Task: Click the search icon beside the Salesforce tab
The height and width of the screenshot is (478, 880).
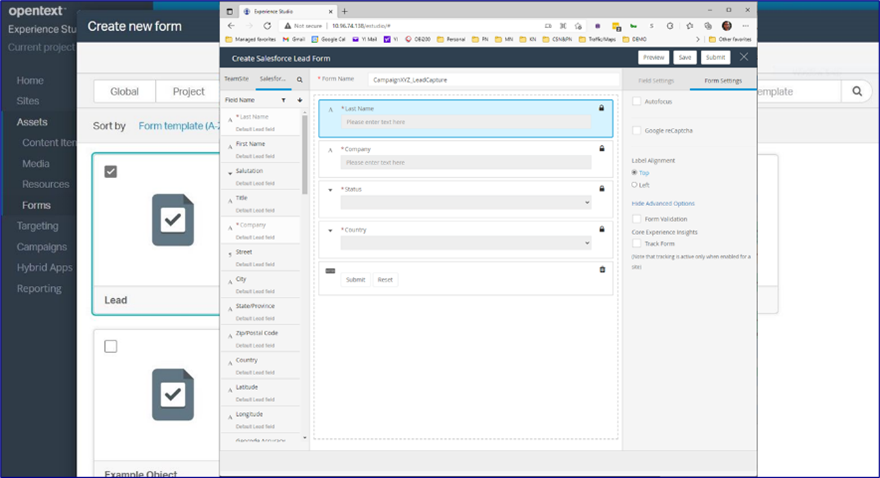Action: [300, 80]
